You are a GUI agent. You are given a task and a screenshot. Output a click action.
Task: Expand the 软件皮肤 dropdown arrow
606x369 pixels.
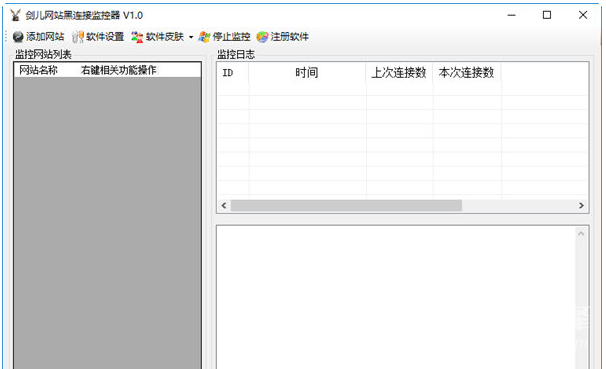coord(191,37)
